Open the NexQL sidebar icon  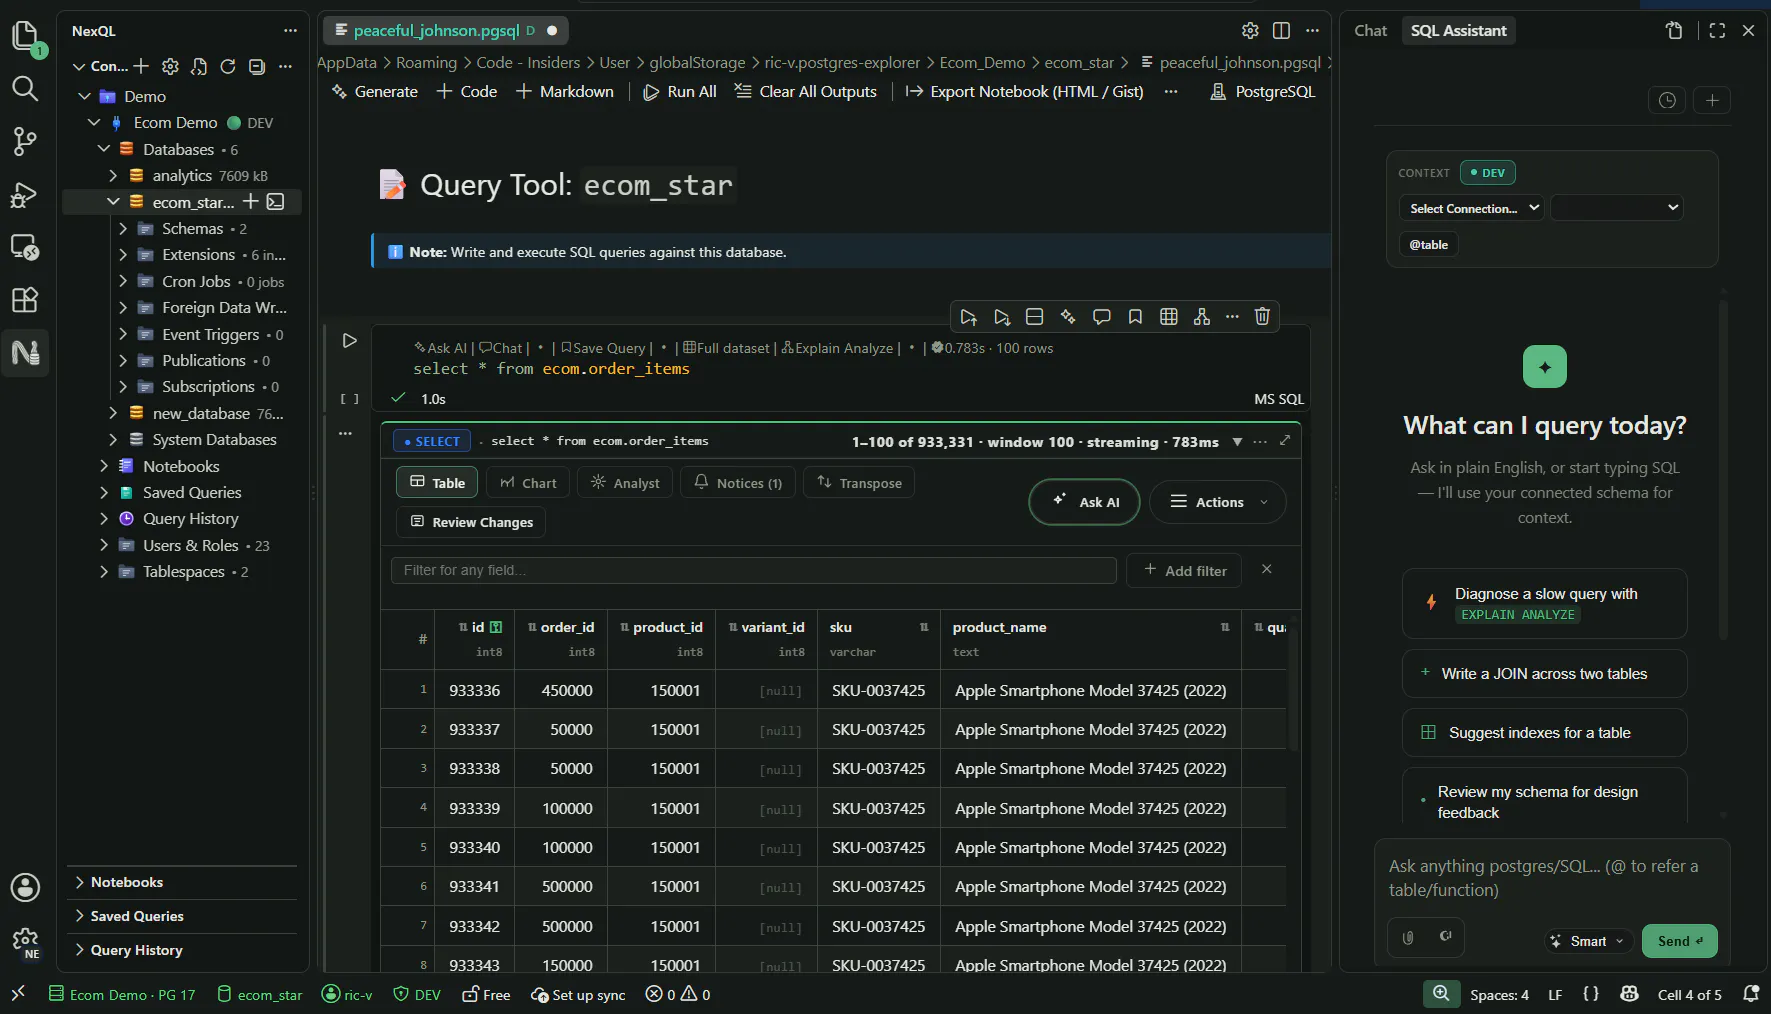tap(25, 352)
